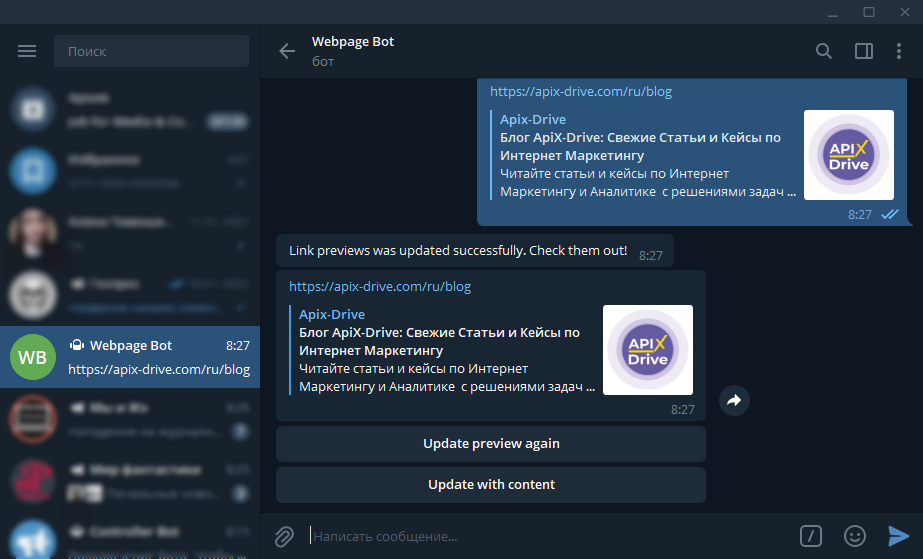923x559 pixels.
Task: Open Apix-Drive logo thumbnail in sent message
Action: [x=849, y=155]
